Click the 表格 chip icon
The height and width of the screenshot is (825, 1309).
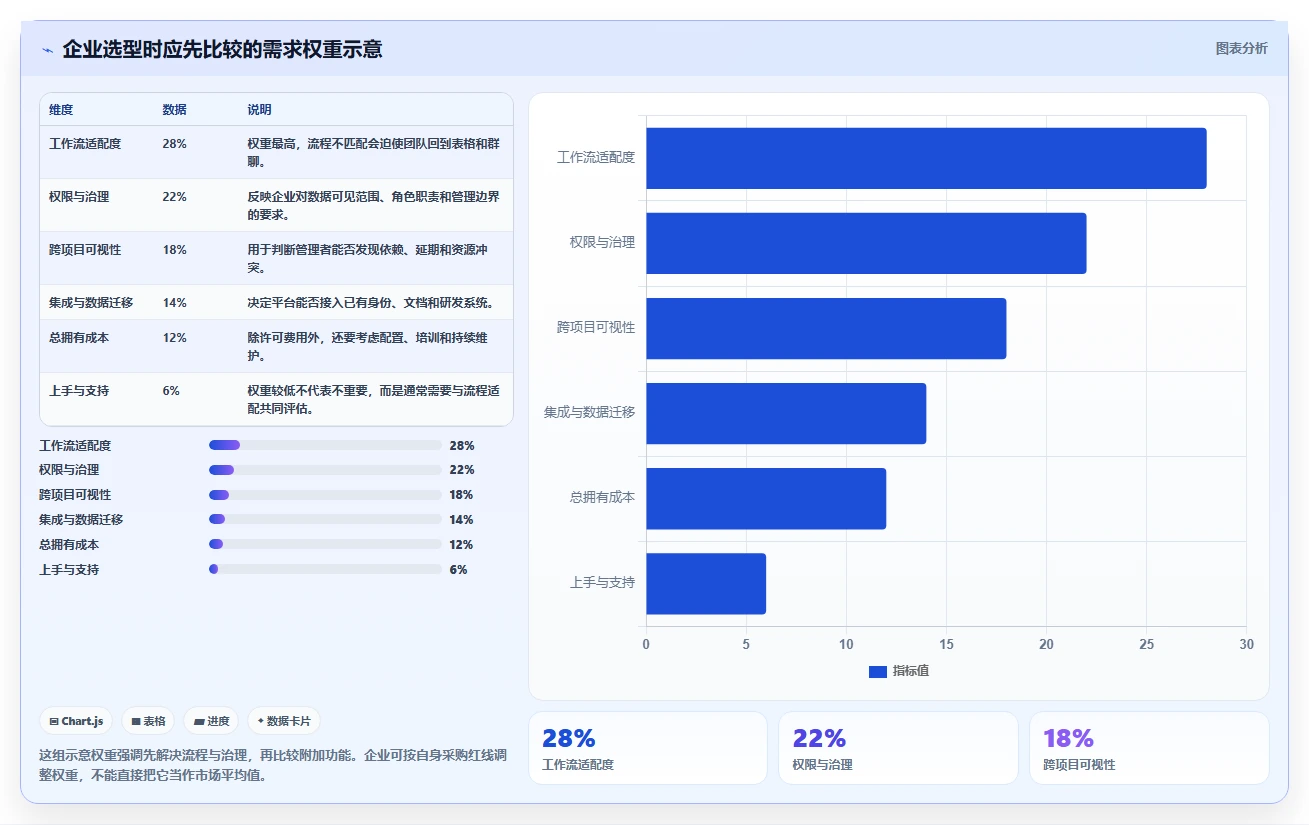pos(136,721)
